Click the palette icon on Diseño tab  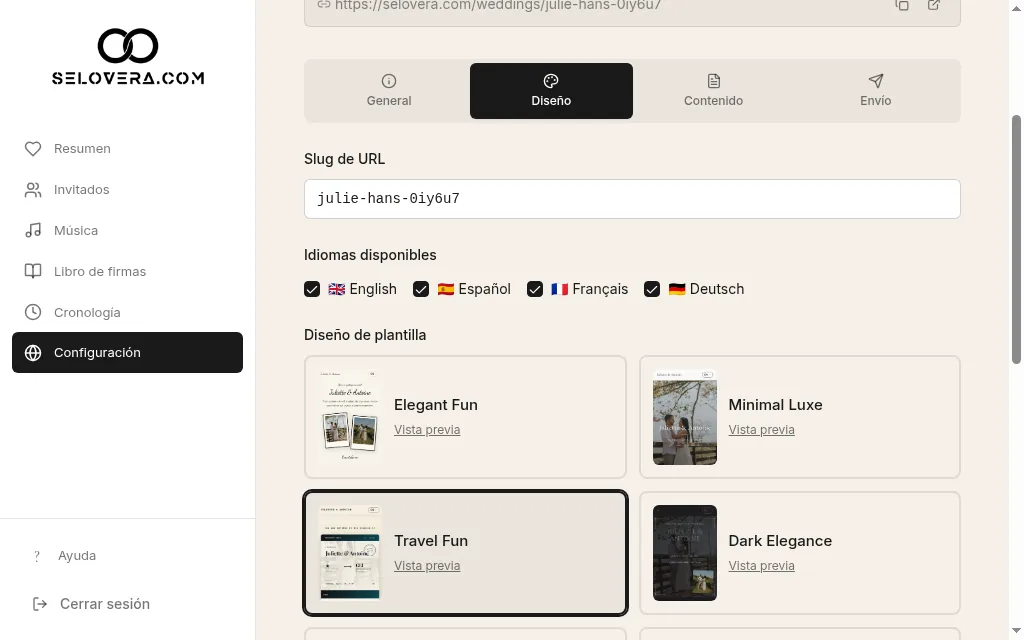click(x=551, y=81)
